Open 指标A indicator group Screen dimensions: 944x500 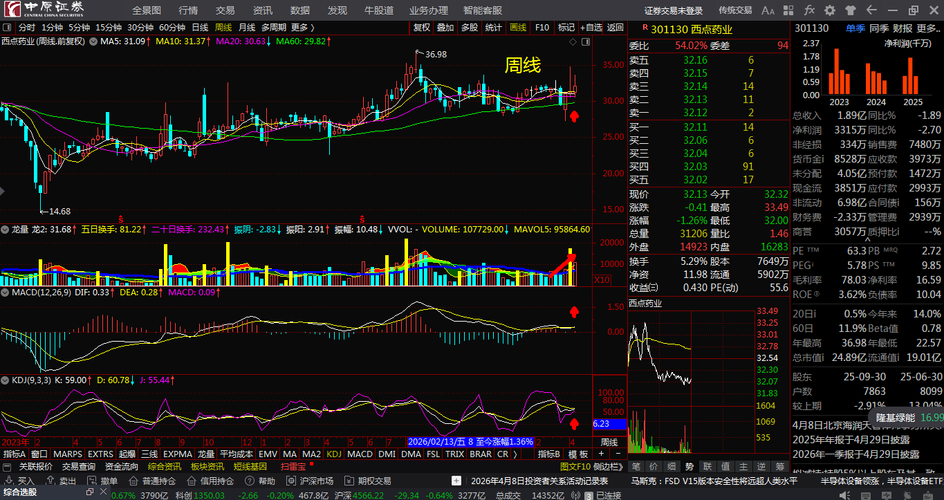click(14, 454)
